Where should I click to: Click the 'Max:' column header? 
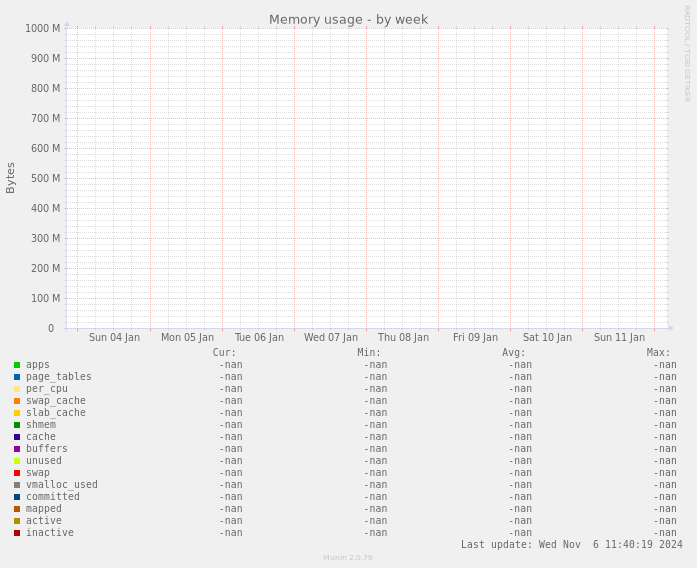tap(658, 352)
